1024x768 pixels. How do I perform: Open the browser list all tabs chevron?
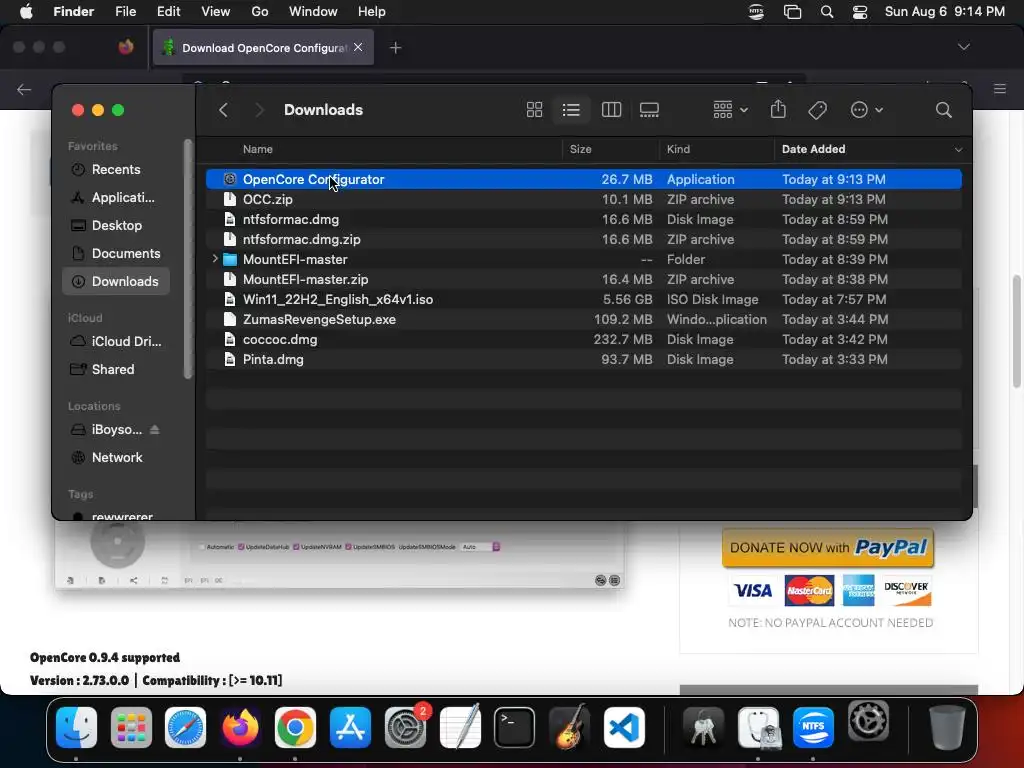coord(963,47)
